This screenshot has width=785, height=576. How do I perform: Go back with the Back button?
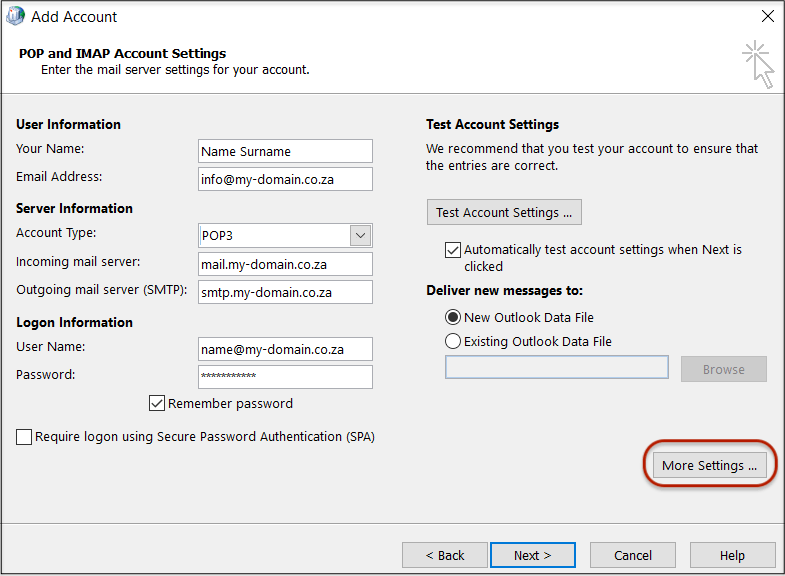pyautogui.click(x=445, y=555)
